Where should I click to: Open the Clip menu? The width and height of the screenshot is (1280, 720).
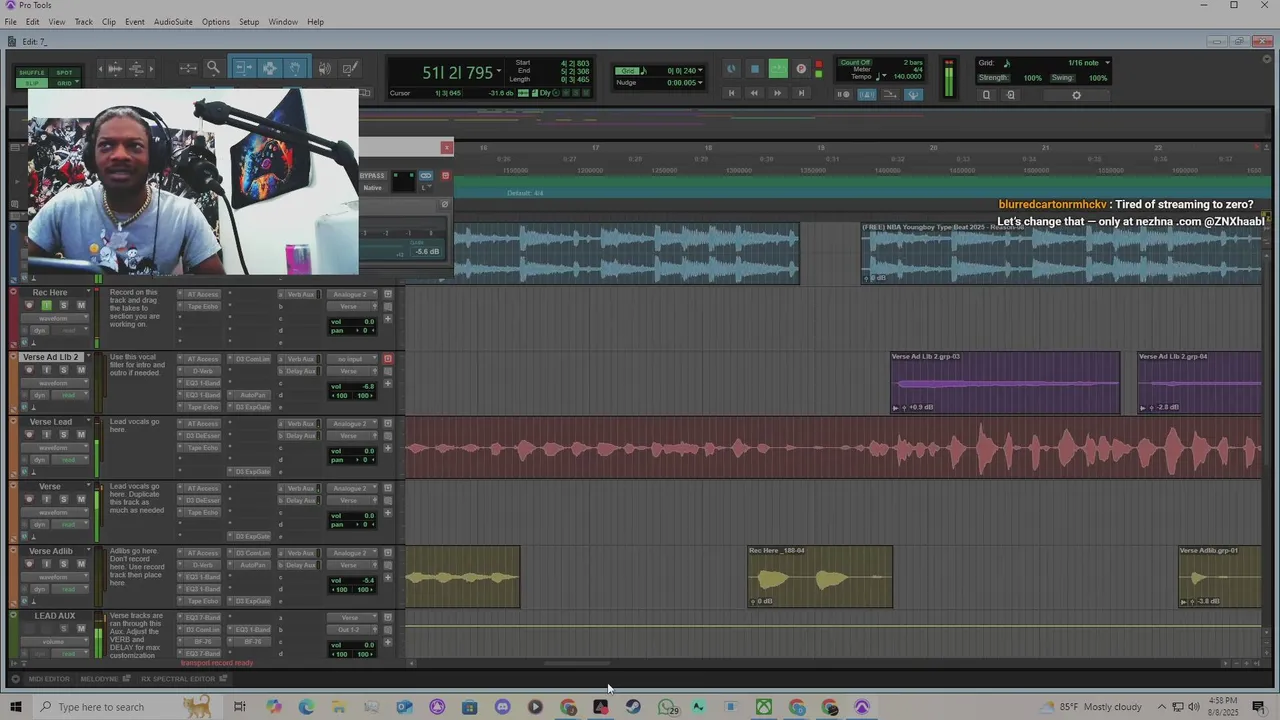point(108,21)
